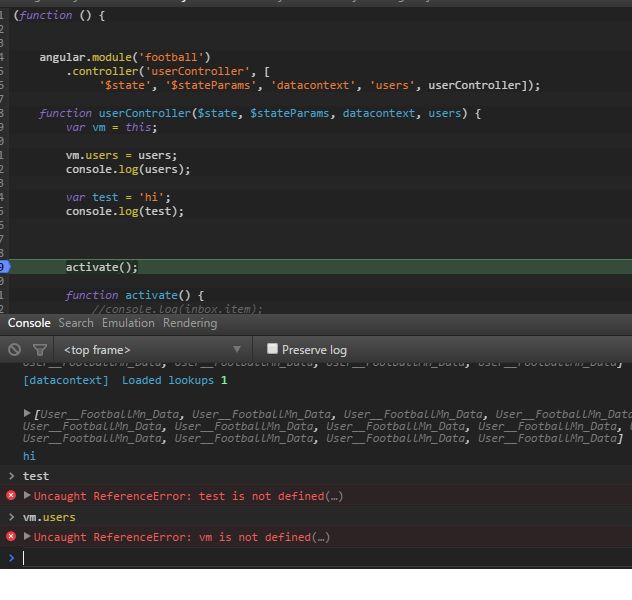The image size is (632, 600).
Task: Open the console filter funnel icon
Action: click(40, 349)
